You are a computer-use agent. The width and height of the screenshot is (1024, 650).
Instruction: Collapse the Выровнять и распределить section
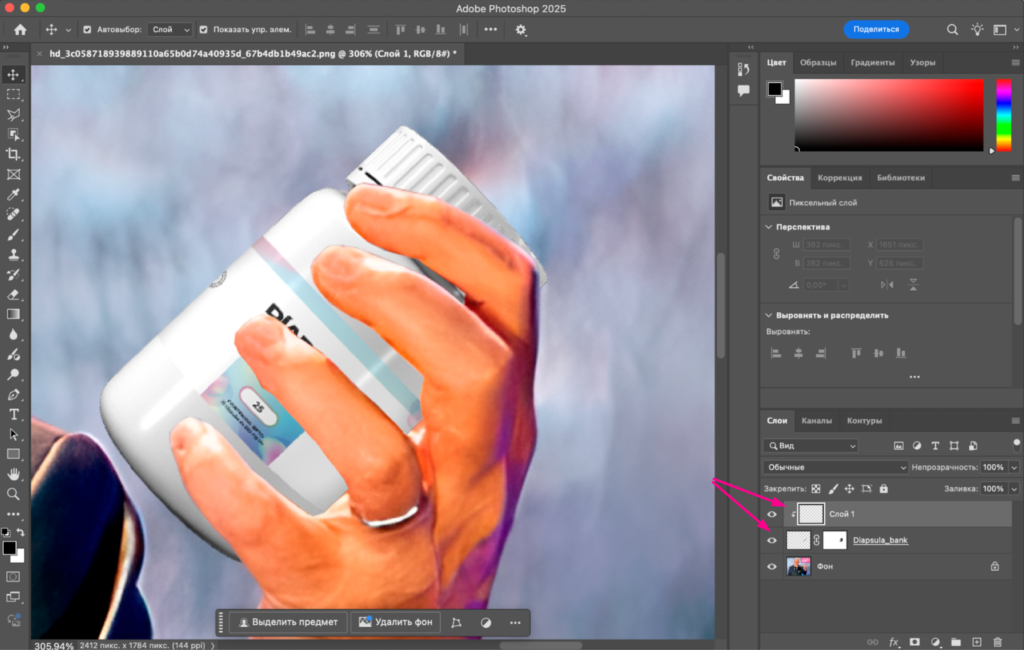[768, 315]
